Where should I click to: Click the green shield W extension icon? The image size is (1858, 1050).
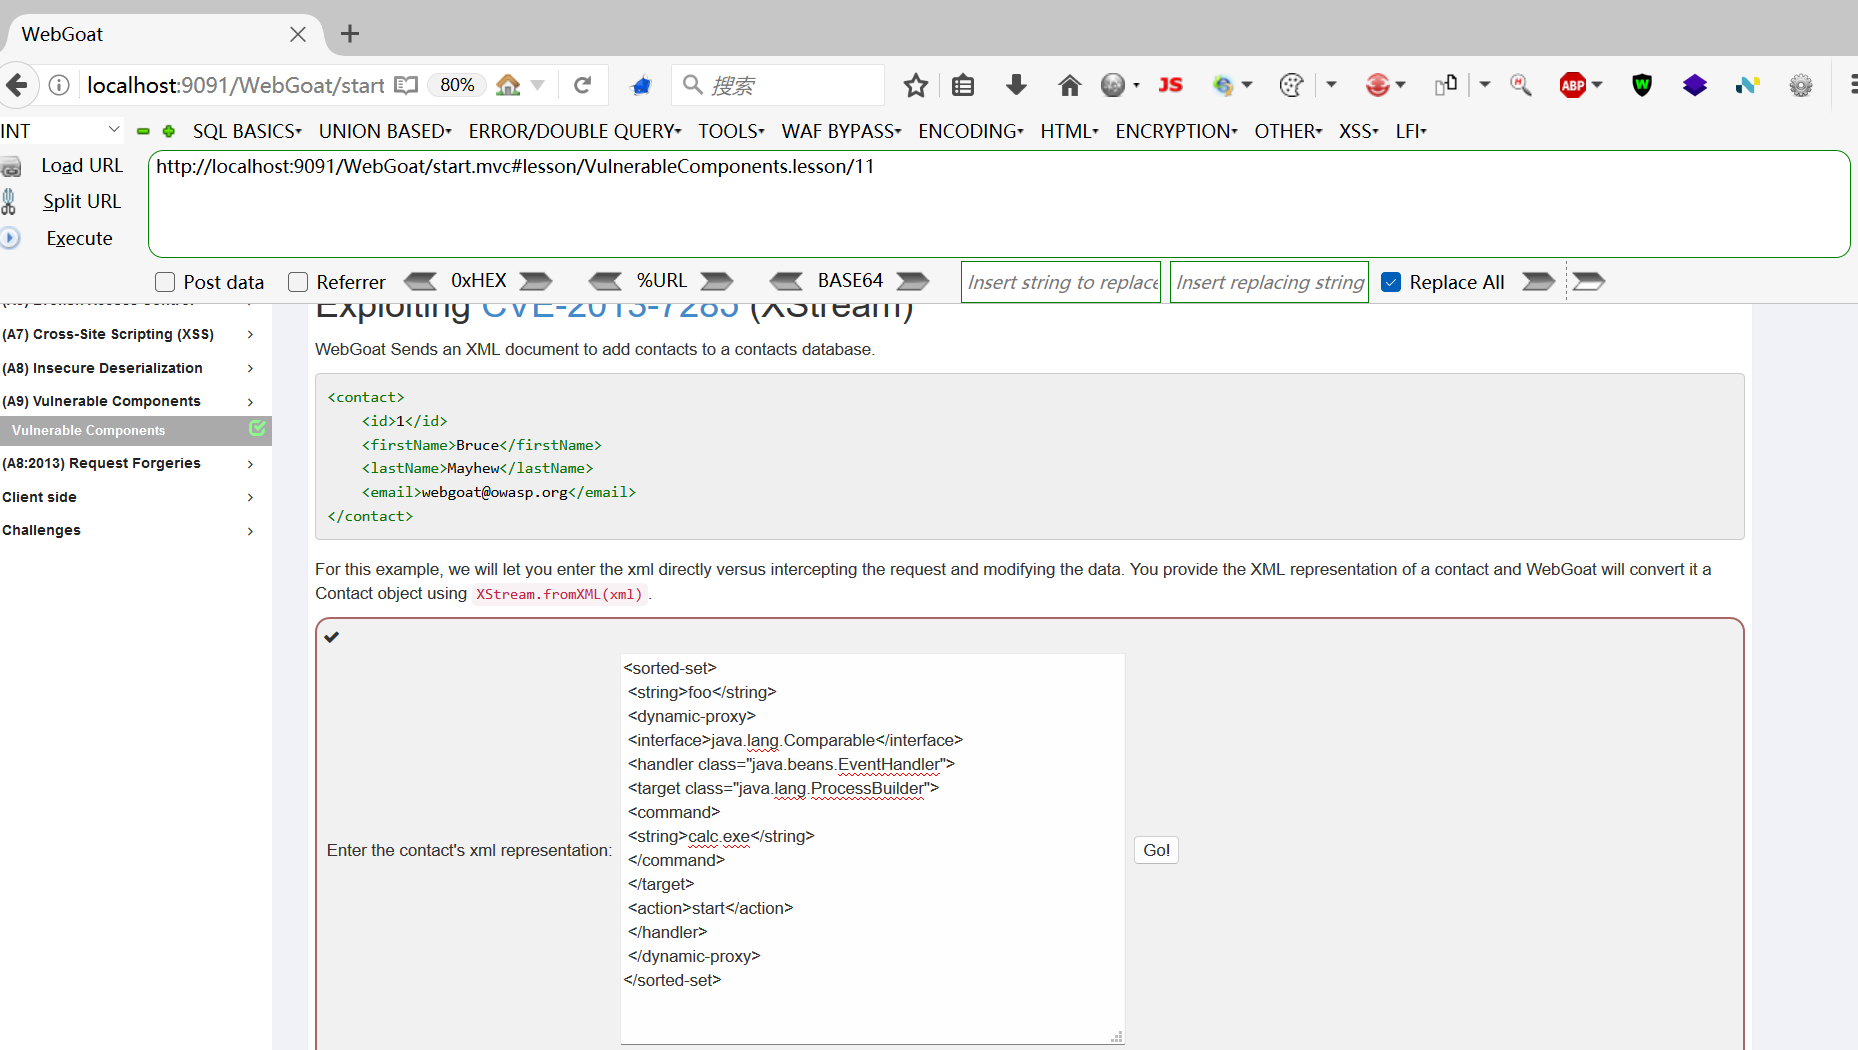pyautogui.click(x=1642, y=85)
